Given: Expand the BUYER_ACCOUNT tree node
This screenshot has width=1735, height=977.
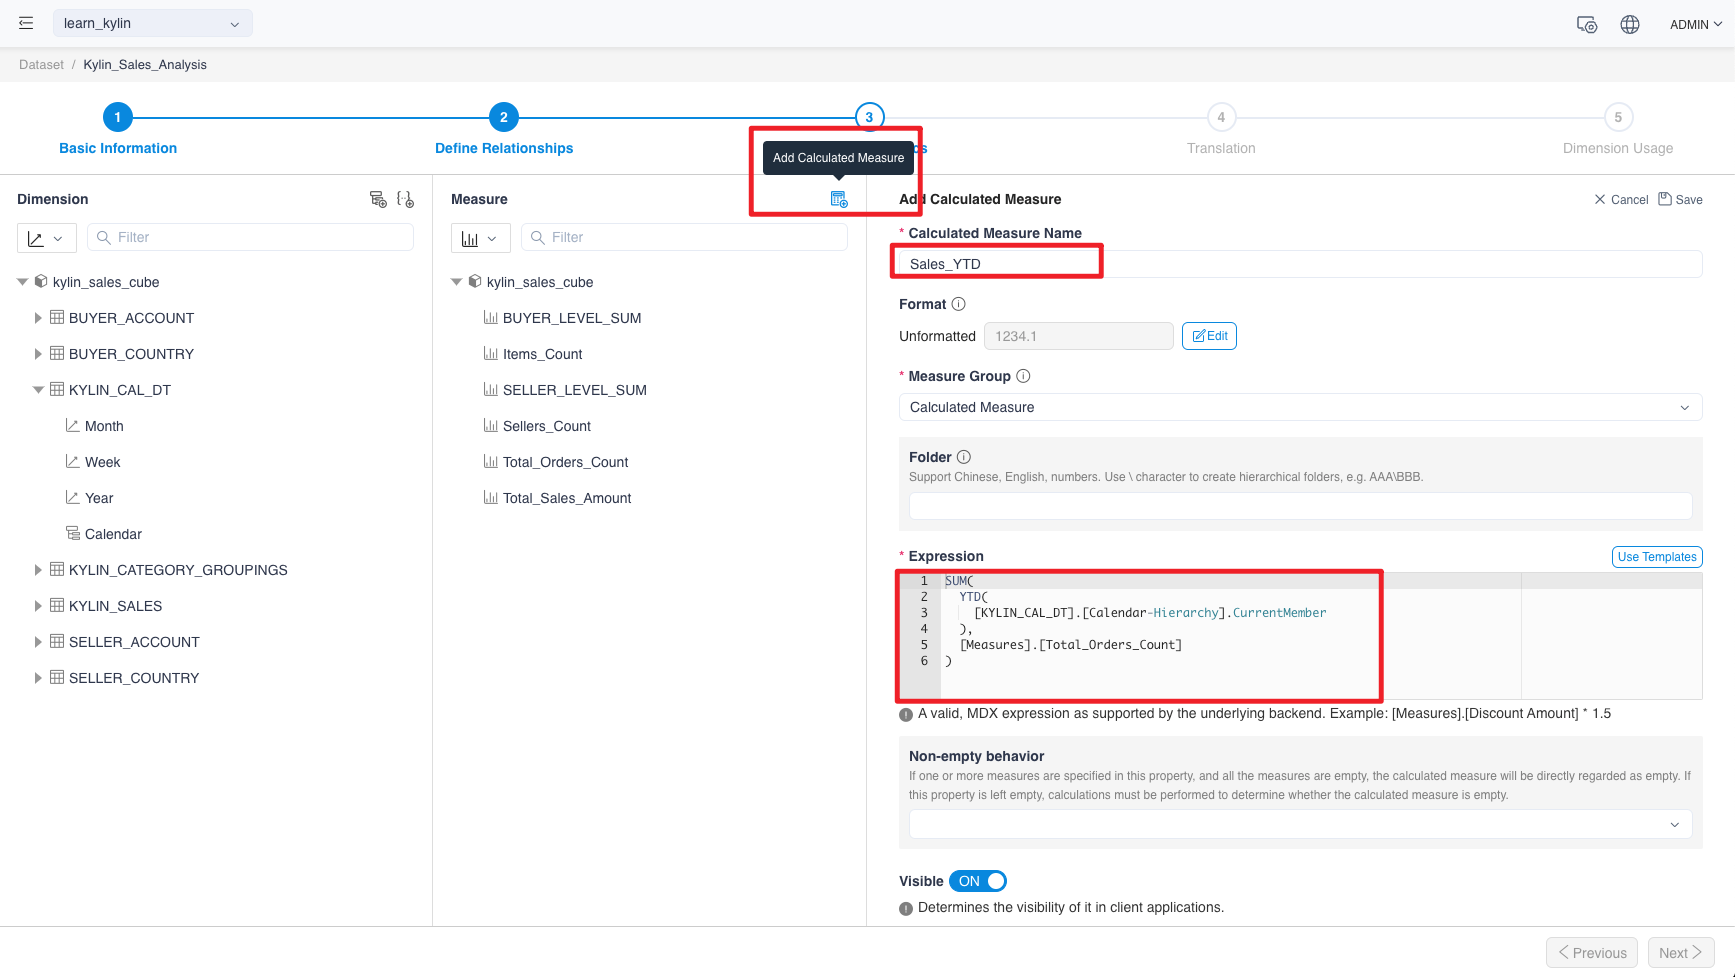Looking at the screenshot, I should click(x=38, y=318).
